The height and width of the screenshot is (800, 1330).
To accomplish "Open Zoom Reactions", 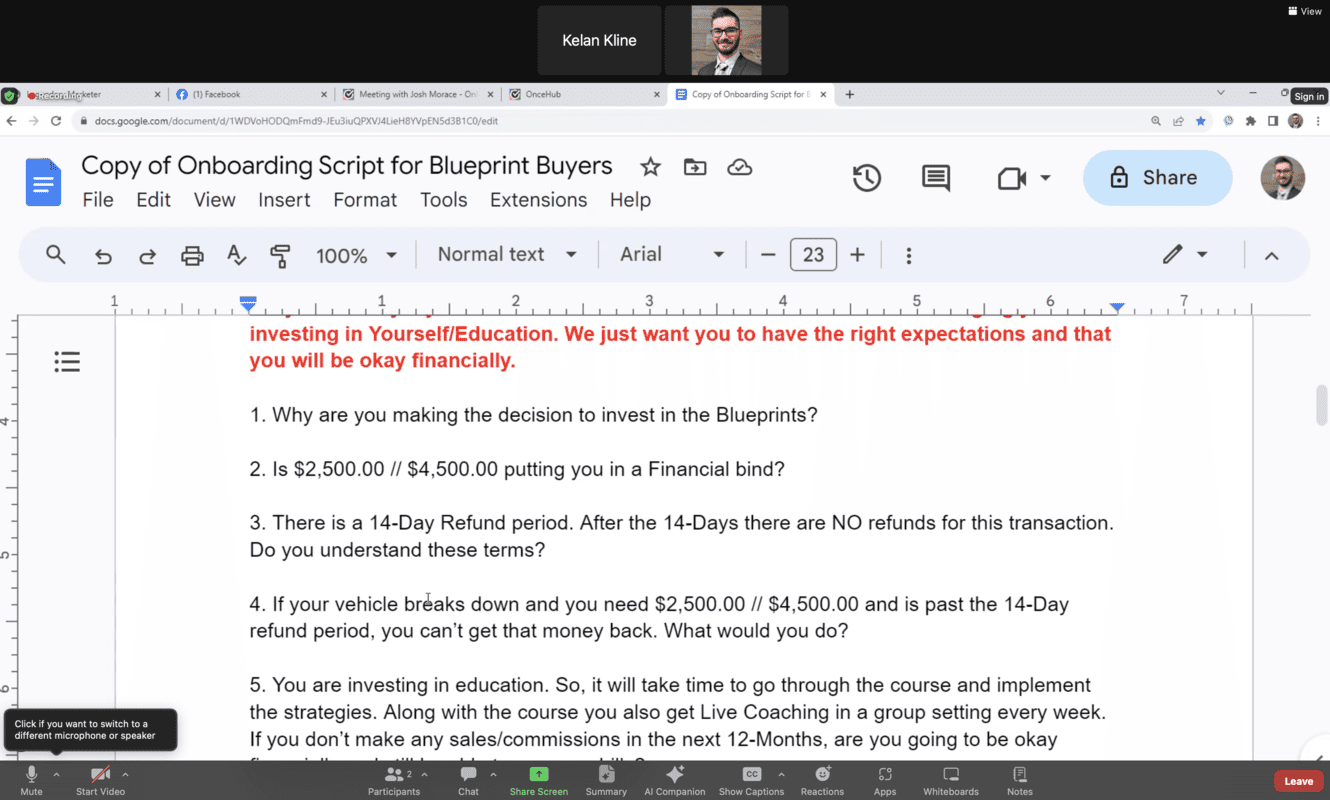I will [x=822, y=781].
